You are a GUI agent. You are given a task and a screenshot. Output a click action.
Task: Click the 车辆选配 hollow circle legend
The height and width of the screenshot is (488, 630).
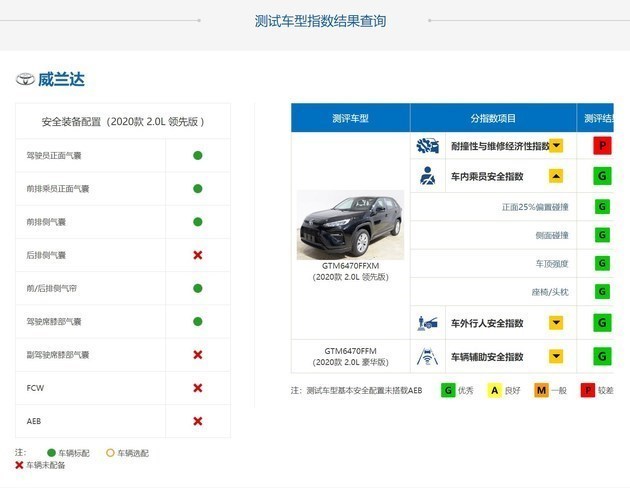click(110, 453)
